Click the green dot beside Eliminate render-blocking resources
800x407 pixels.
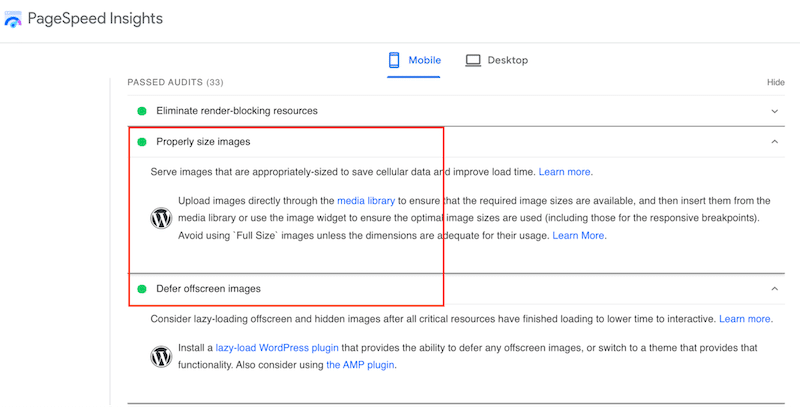coord(142,111)
